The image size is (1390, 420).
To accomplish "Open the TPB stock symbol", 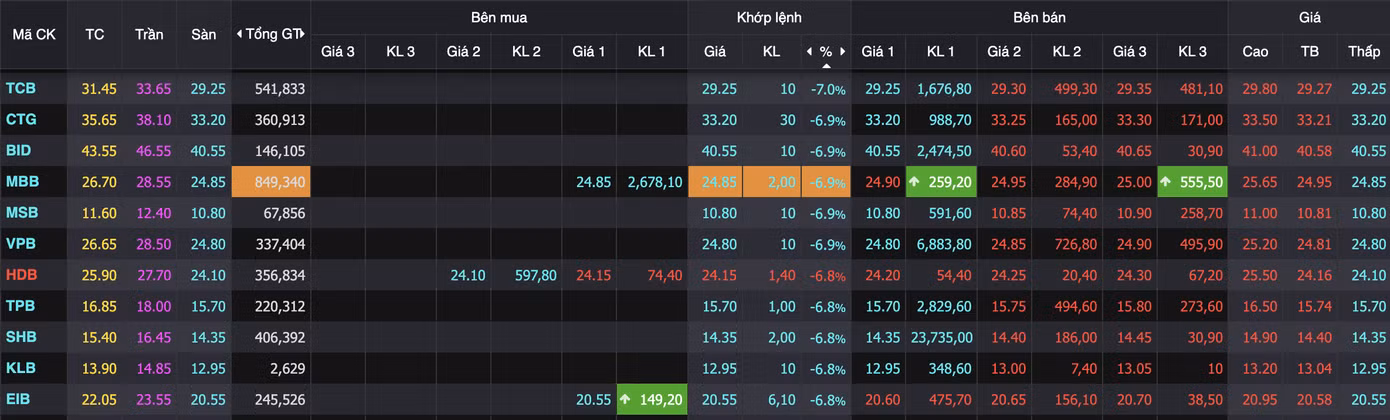I will (x=21, y=306).
